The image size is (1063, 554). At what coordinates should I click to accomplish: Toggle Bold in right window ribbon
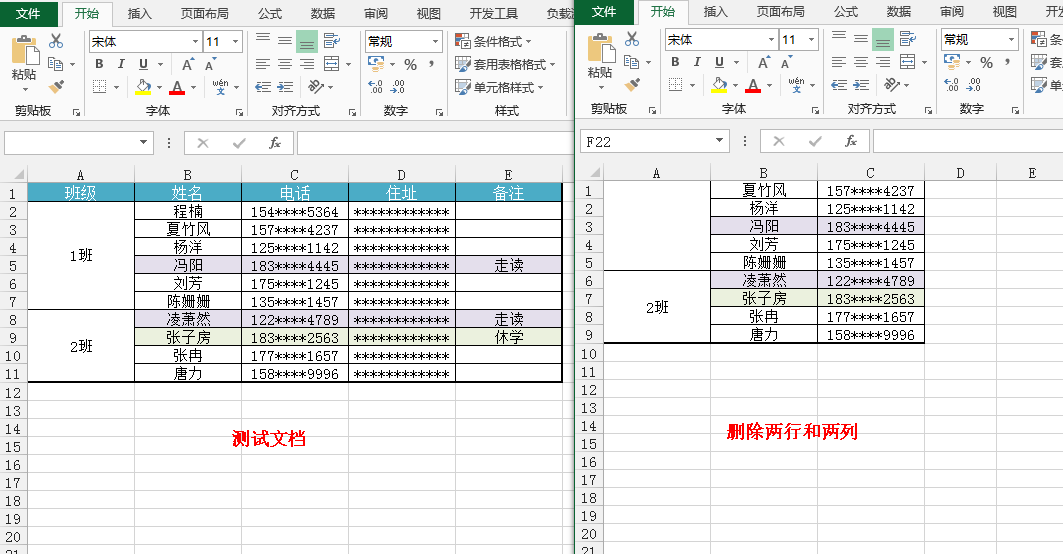(x=675, y=62)
